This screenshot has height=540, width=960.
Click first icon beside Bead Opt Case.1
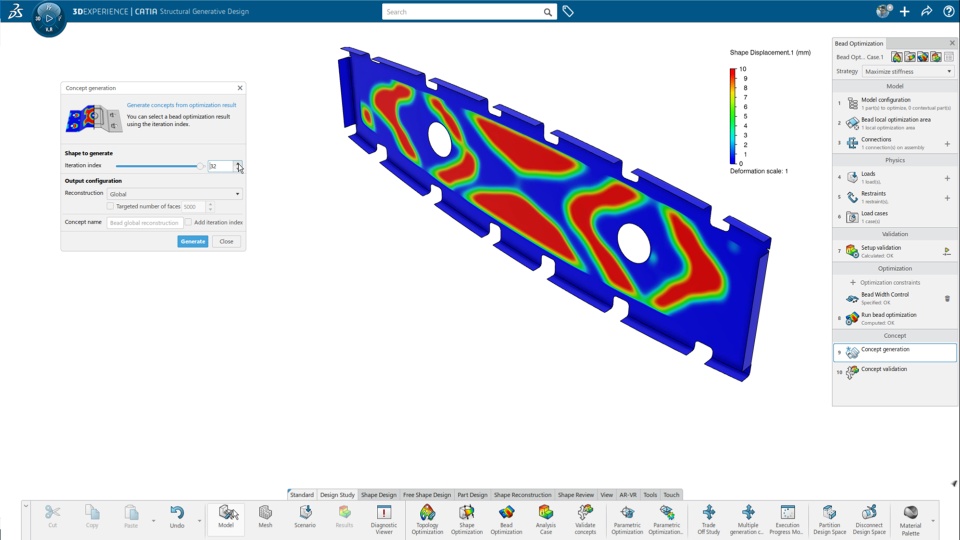pyautogui.click(x=896, y=57)
